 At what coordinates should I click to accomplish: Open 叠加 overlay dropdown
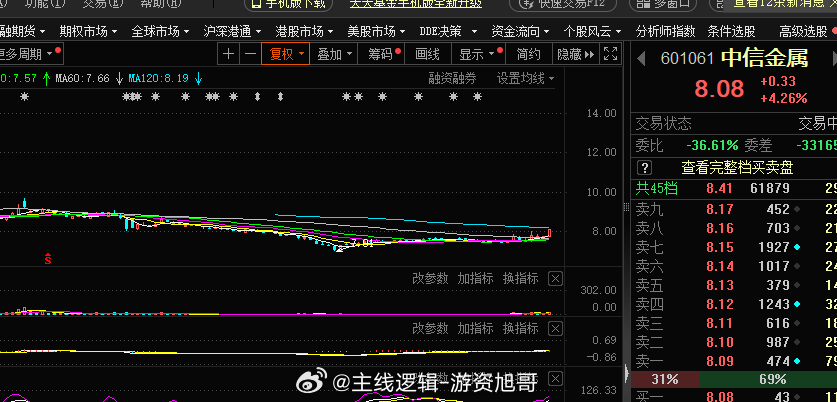(335, 54)
